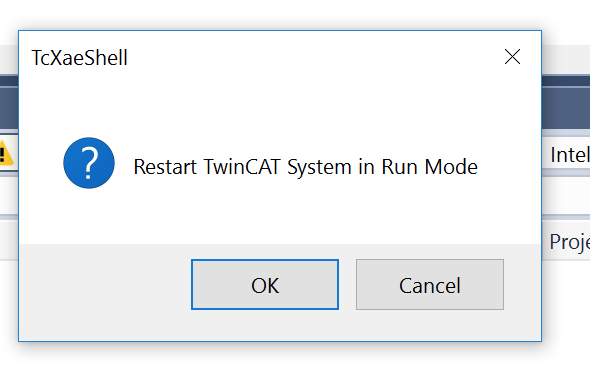
Task: Click the dark blue bar left of the dialog
Action: pyautogui.click(x=9, y=102)
